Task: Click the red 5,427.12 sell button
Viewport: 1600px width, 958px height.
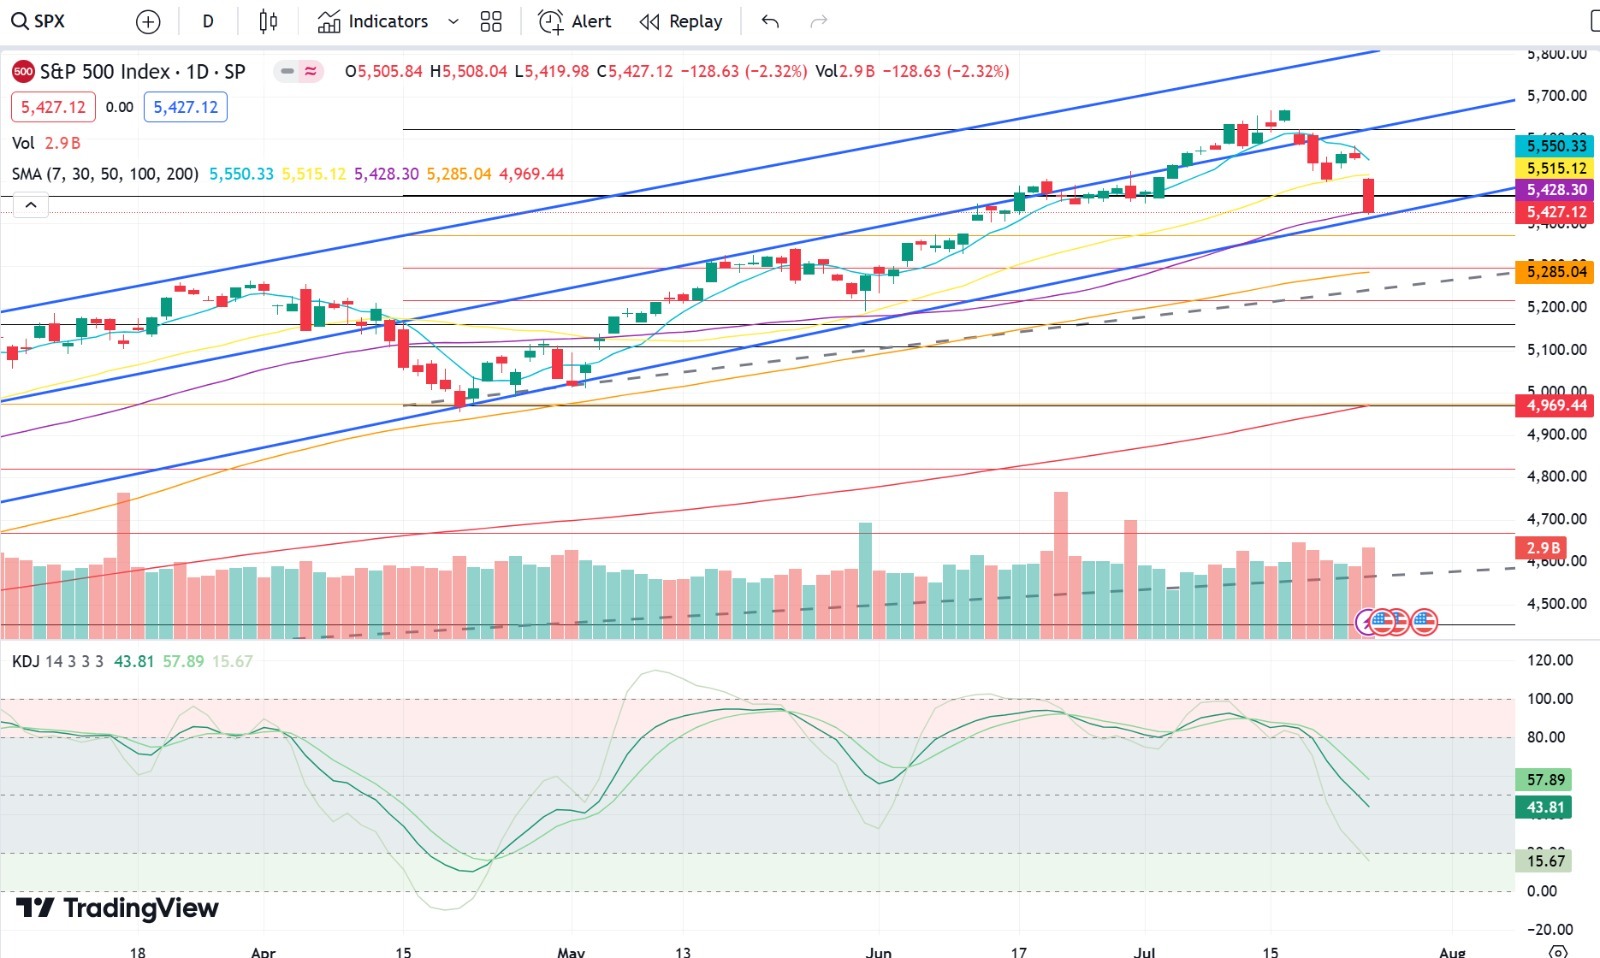Action: pyautogui.click(x=54, y=107)
